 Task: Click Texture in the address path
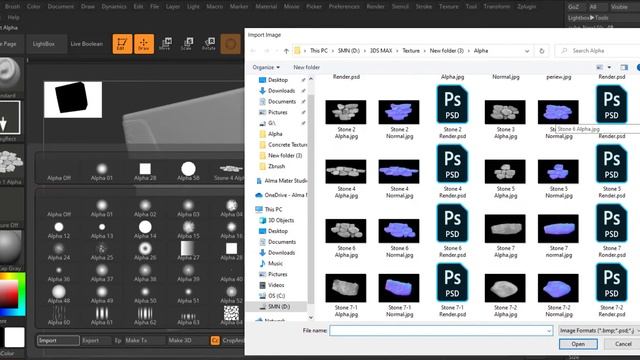pyautogui.click(x=411, y=51)
